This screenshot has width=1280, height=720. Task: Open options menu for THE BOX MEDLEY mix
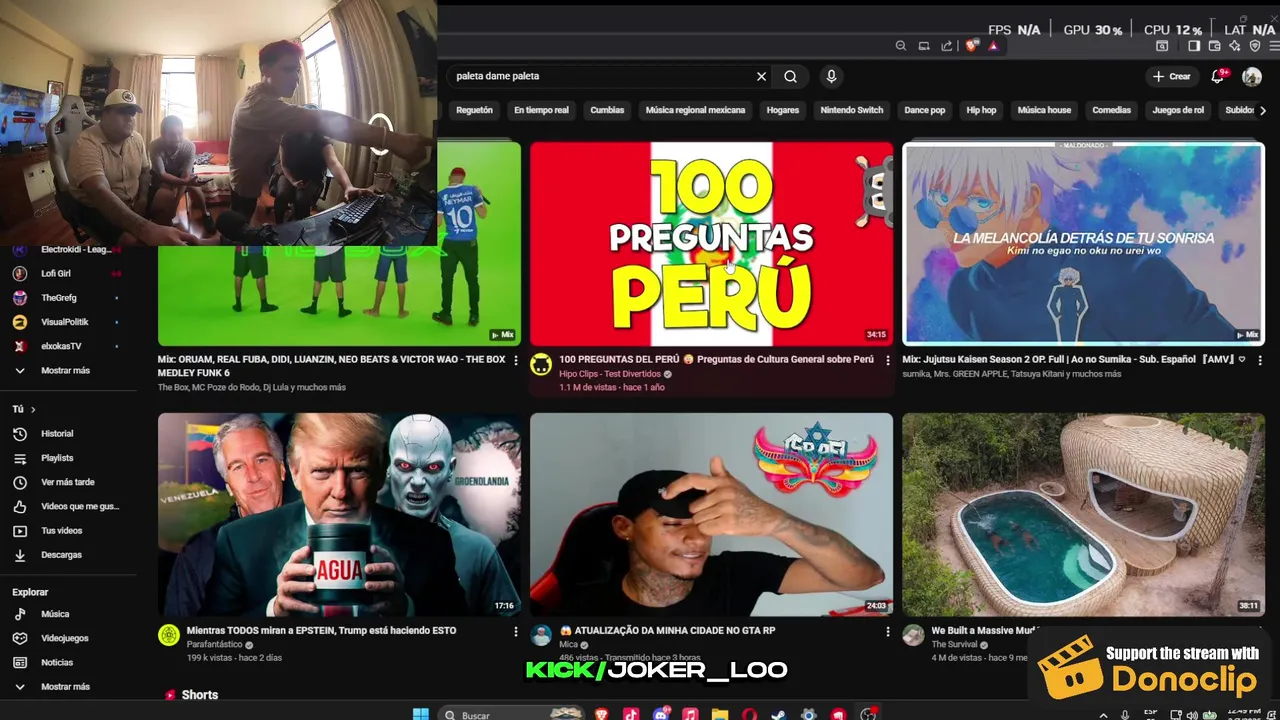(516, 360)
